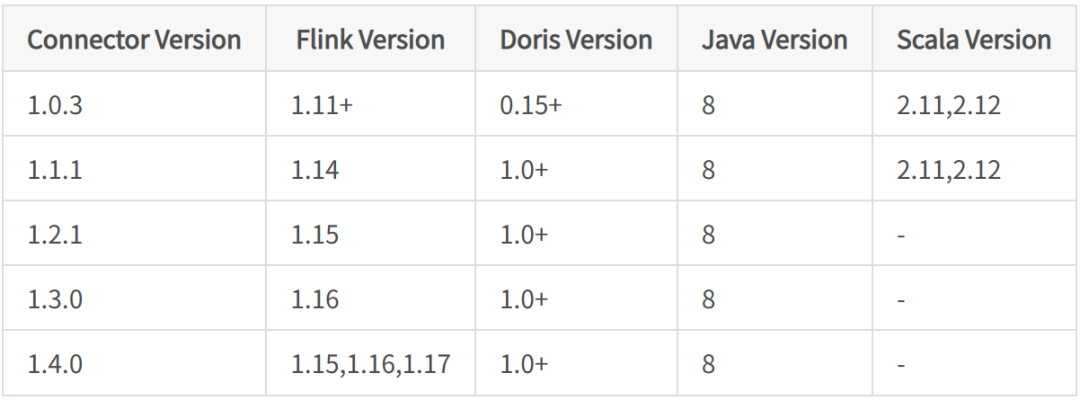The width and height of the screenshot is (1080, 400).
Task: Click the Scala Version column header
Action: pos(974,41)
